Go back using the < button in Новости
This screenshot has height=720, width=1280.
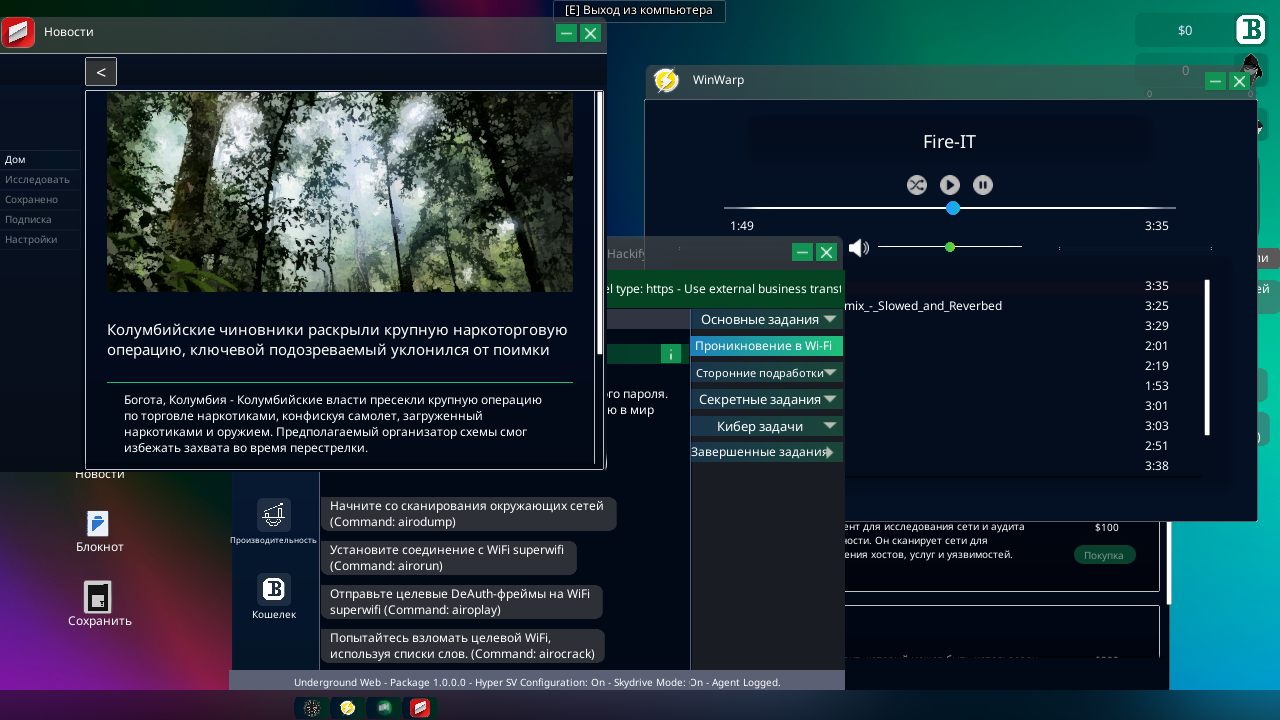pyautogui.click(x=100, y=71)
